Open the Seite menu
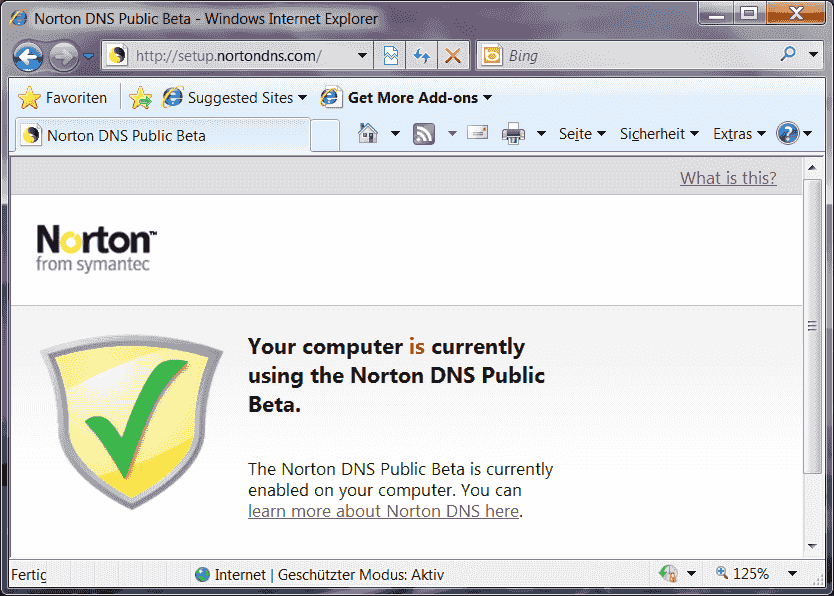 click(x=582, y=133)
